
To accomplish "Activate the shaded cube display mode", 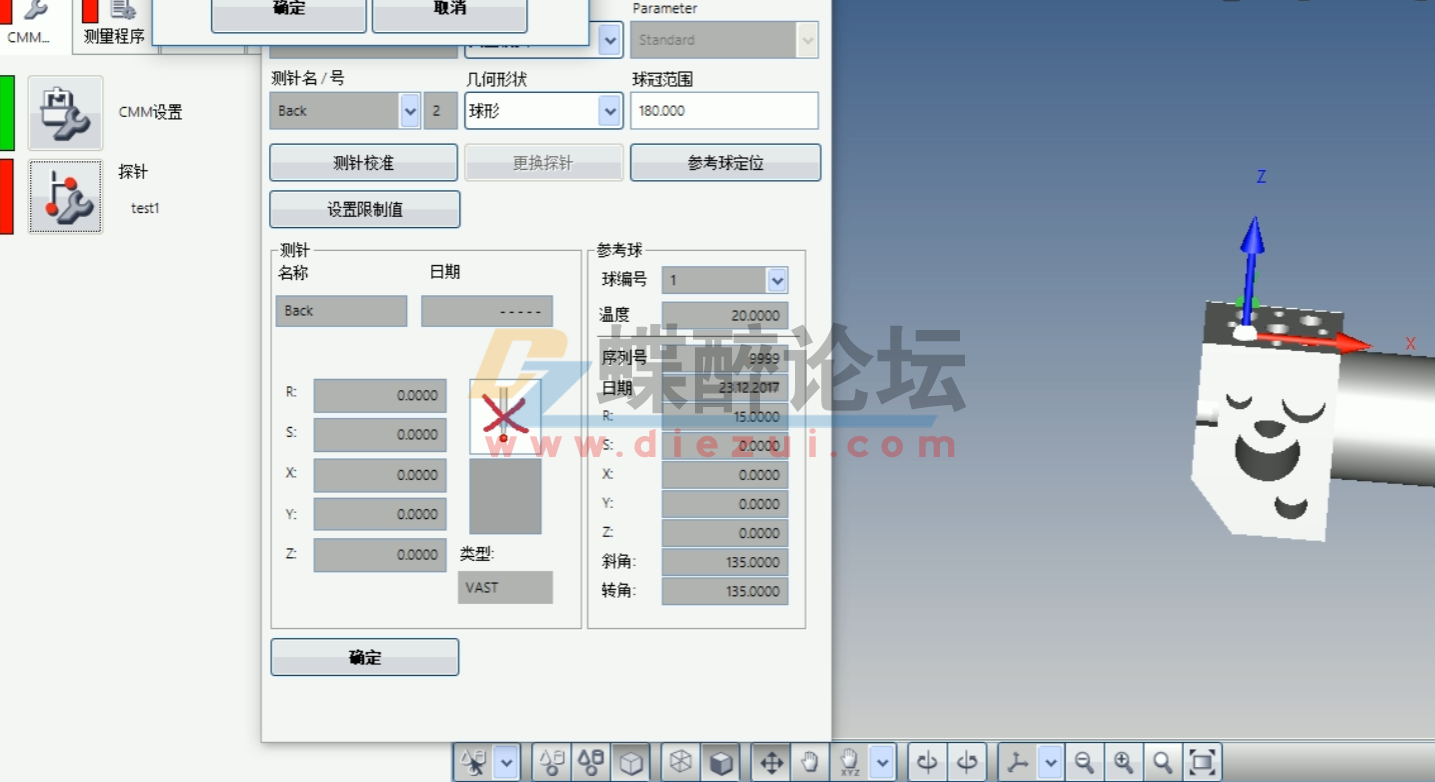I will click(x=720, y=761).
